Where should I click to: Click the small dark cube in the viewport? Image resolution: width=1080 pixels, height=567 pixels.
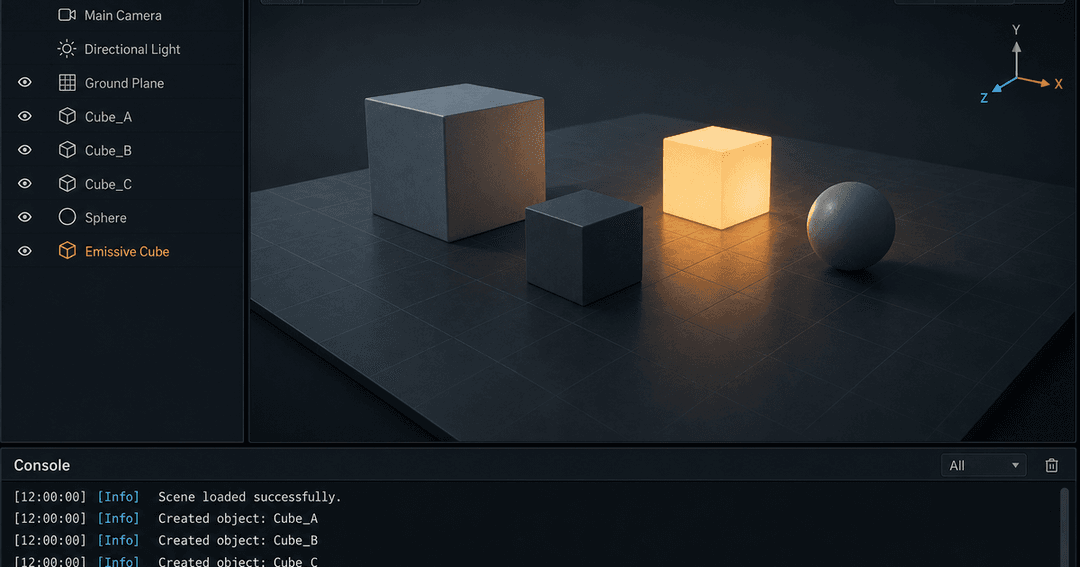pyautogui.click(x=584, y=247)
